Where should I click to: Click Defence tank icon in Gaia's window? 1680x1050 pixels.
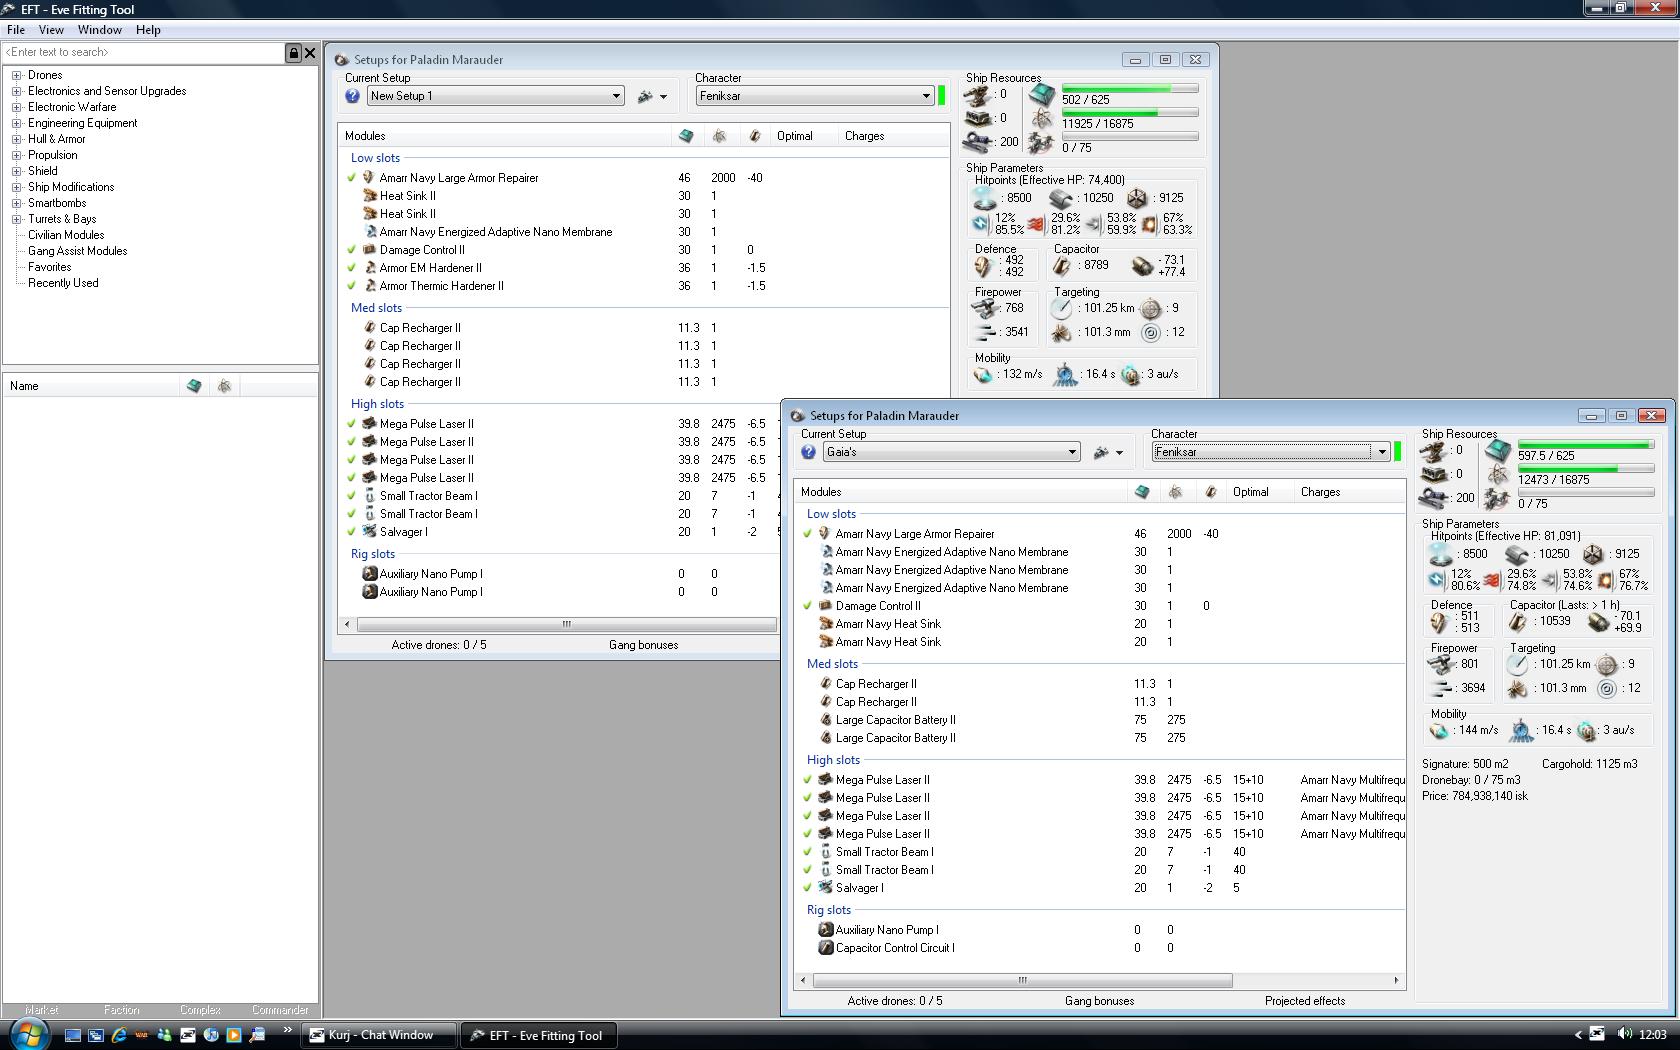point(1439,622)
